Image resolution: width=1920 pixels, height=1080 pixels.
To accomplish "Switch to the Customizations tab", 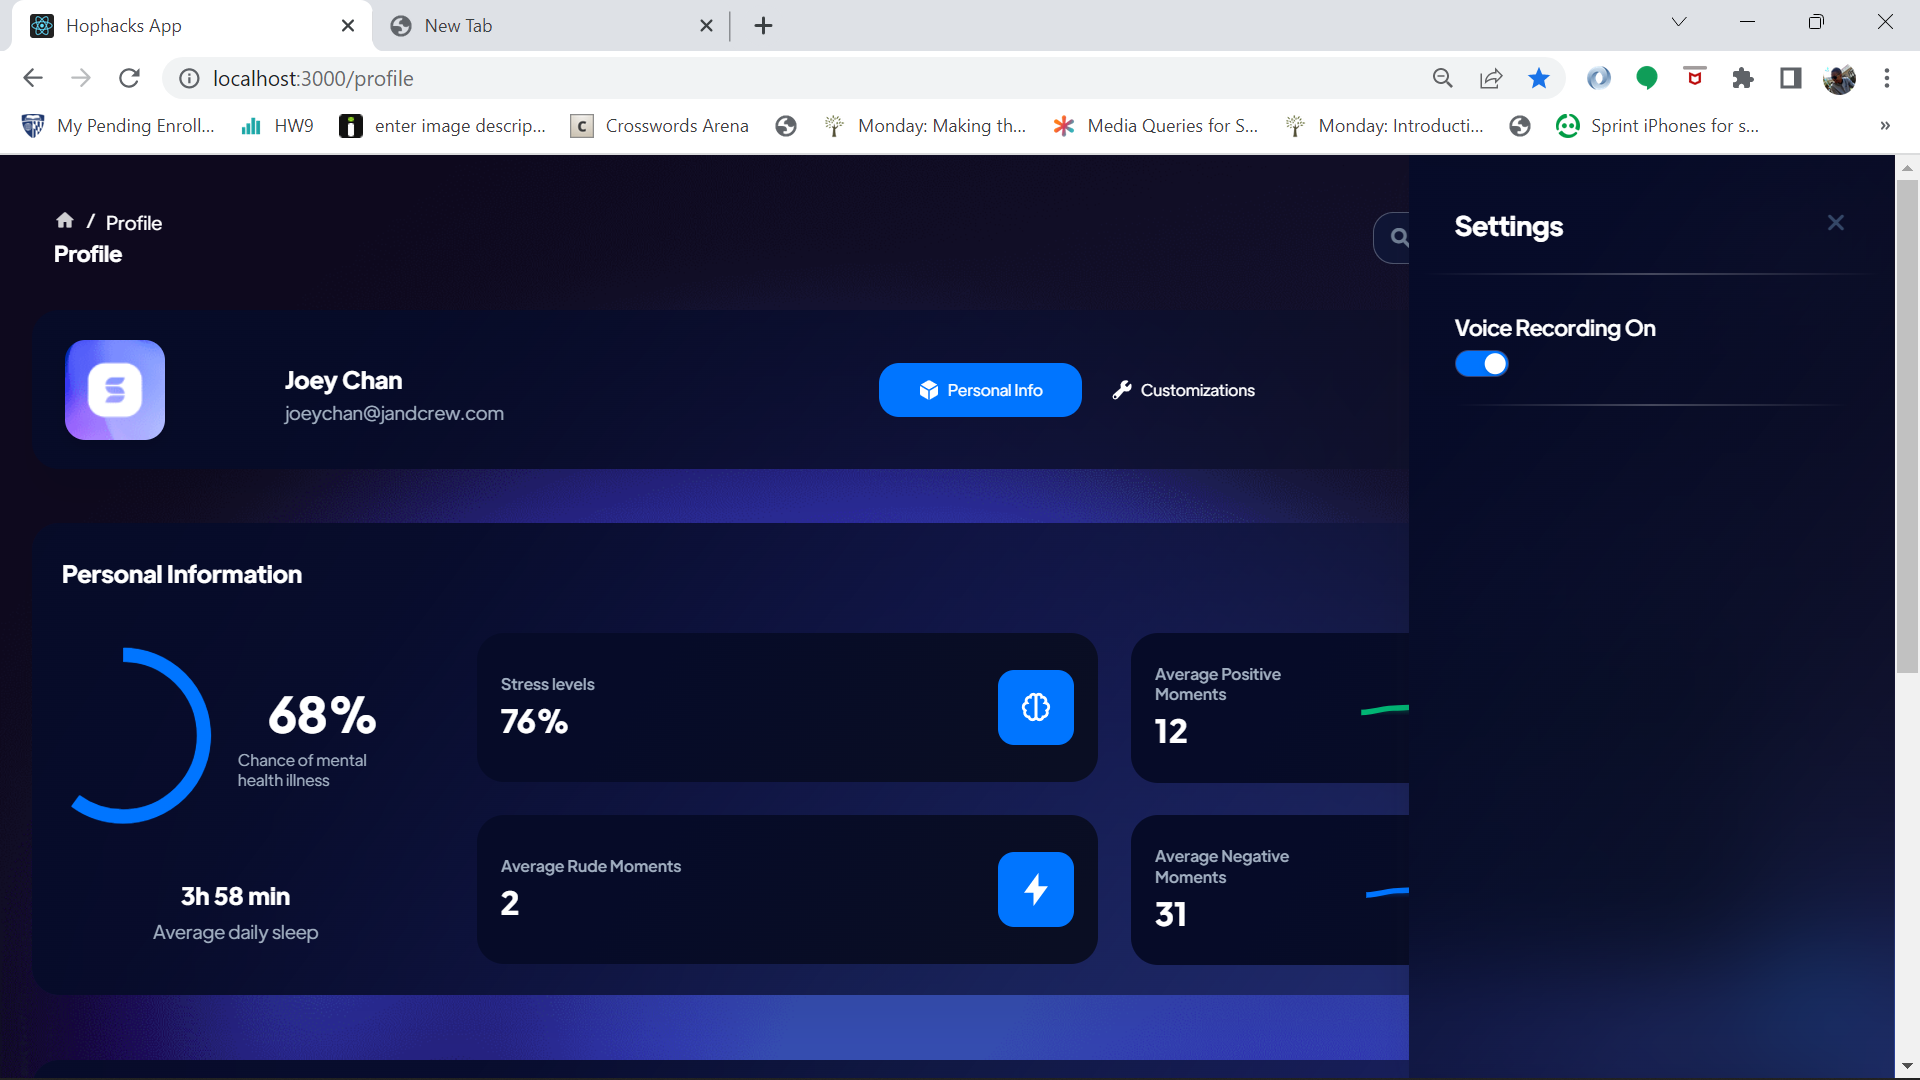I will (1184, 390).
